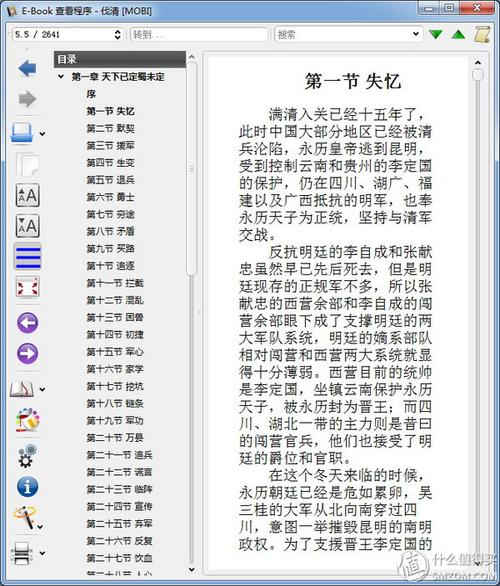This screenshot has height=586, width=500.
Task: Open the save icon dropdown arrow
Action: tap(42, 133)
